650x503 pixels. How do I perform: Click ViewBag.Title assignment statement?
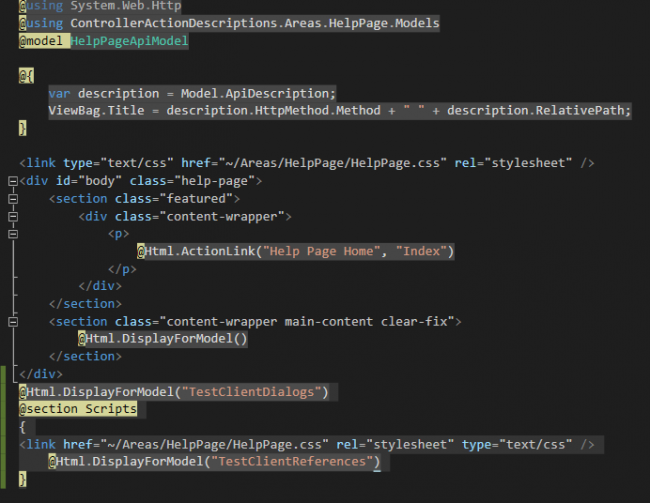(x=340, y=111)
